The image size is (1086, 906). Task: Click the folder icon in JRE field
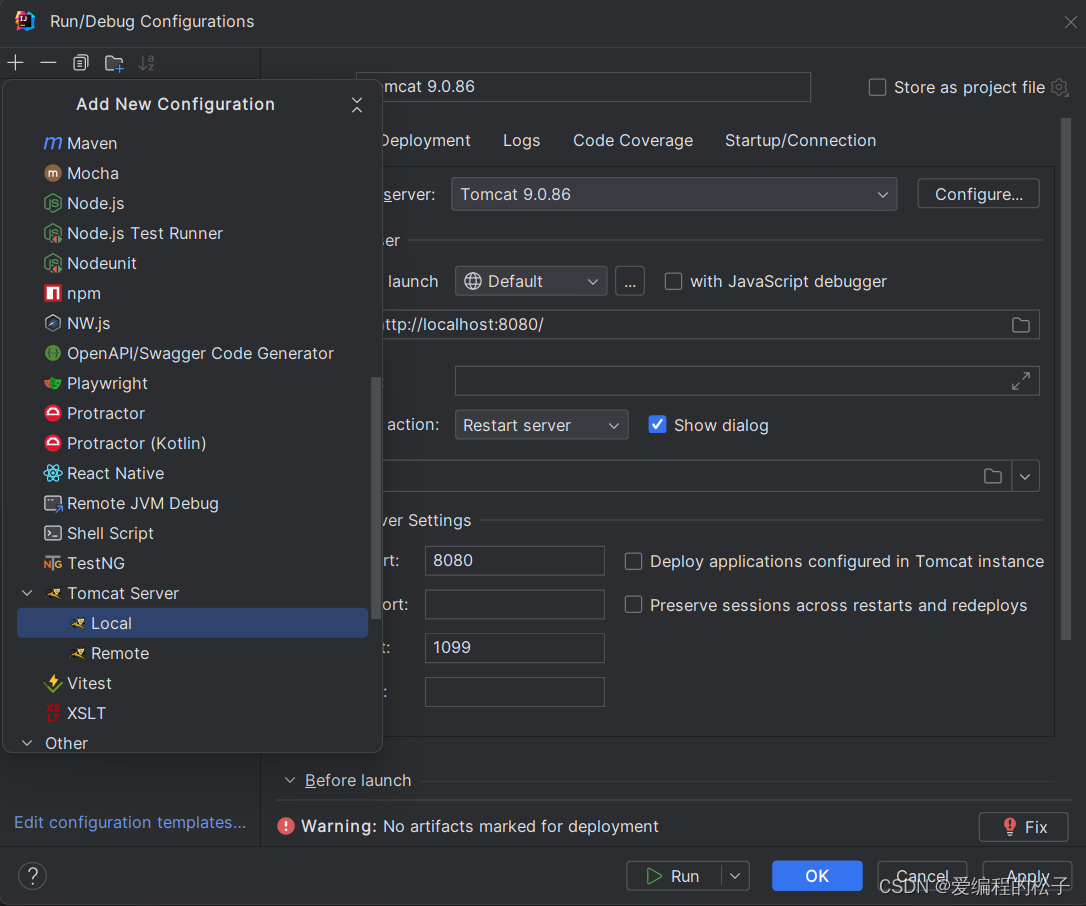[x=992, y=477]
